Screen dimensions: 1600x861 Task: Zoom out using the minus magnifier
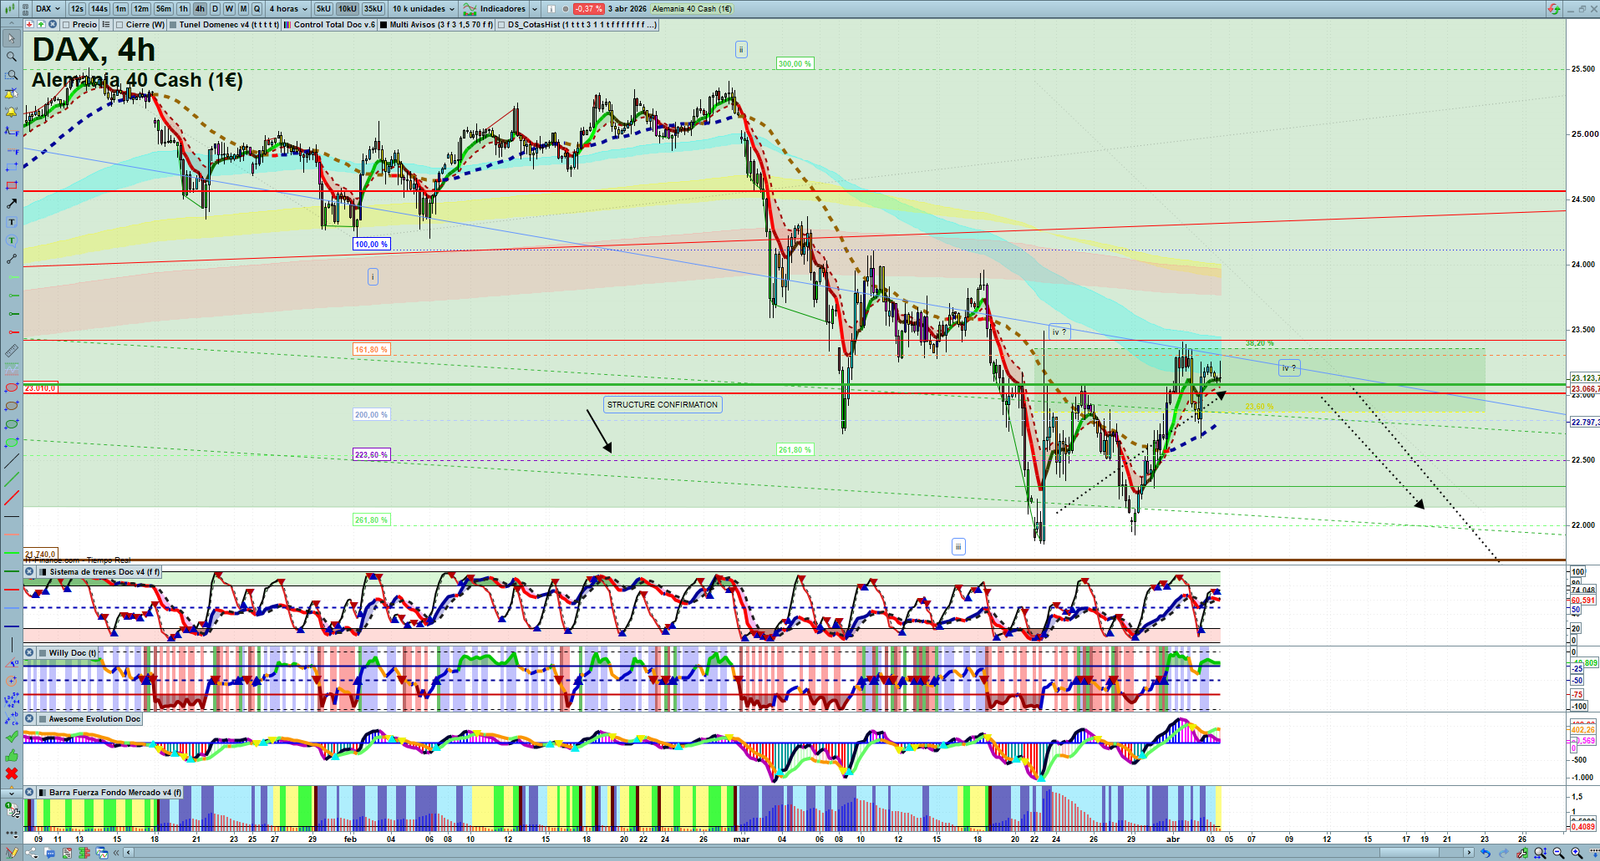[x=1559, y=853]
